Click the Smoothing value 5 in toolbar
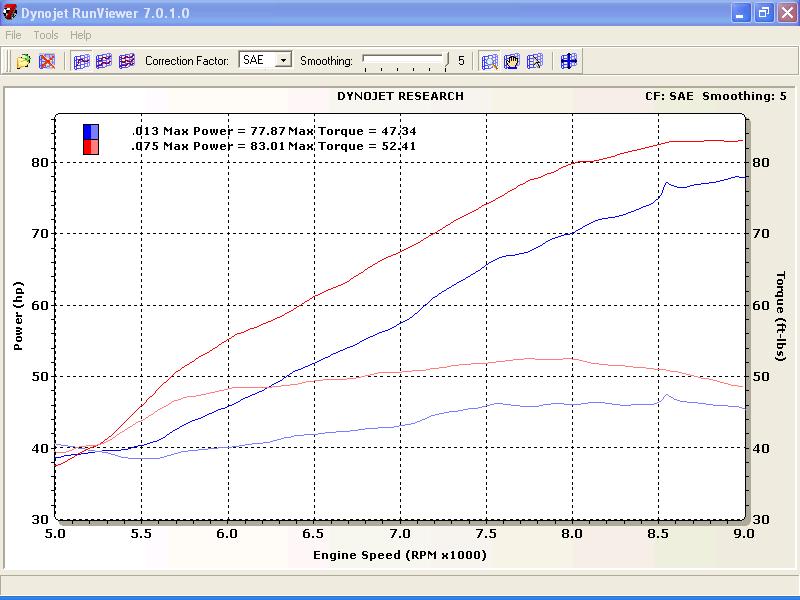Screen dimensions: 800x600 [461, 61]
